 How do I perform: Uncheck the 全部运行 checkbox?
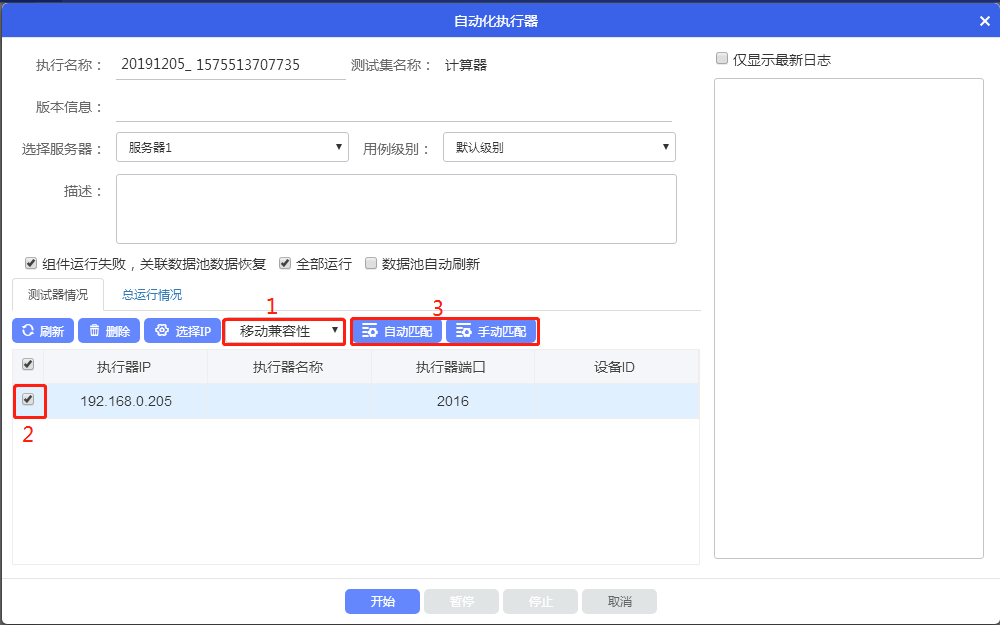[285, 264]
